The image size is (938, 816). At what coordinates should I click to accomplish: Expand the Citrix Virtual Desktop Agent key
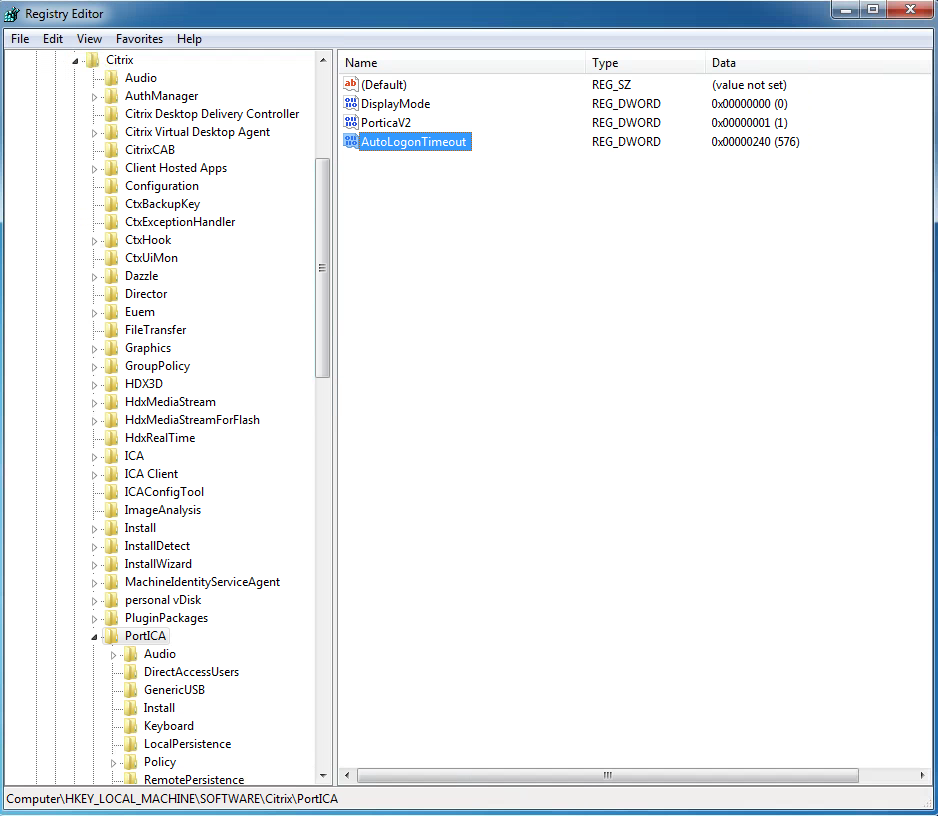tap(94, 133)
